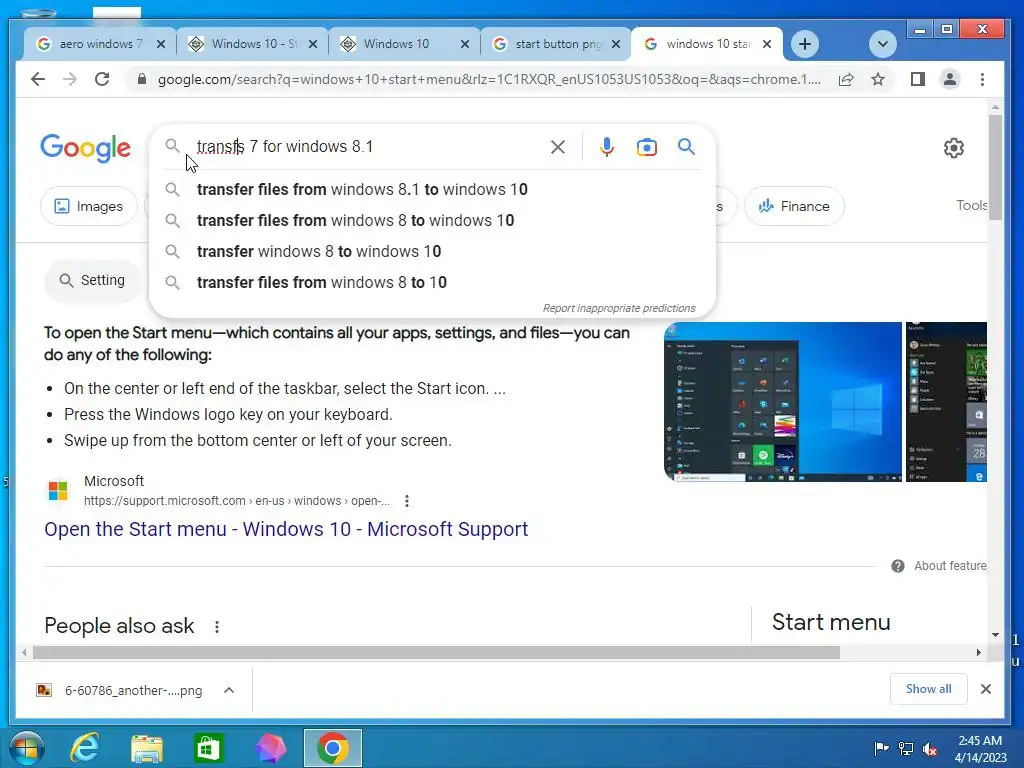Switch to the aero windows 7 tab
This screenshot has width=1024, height=768.
[97, 44]
